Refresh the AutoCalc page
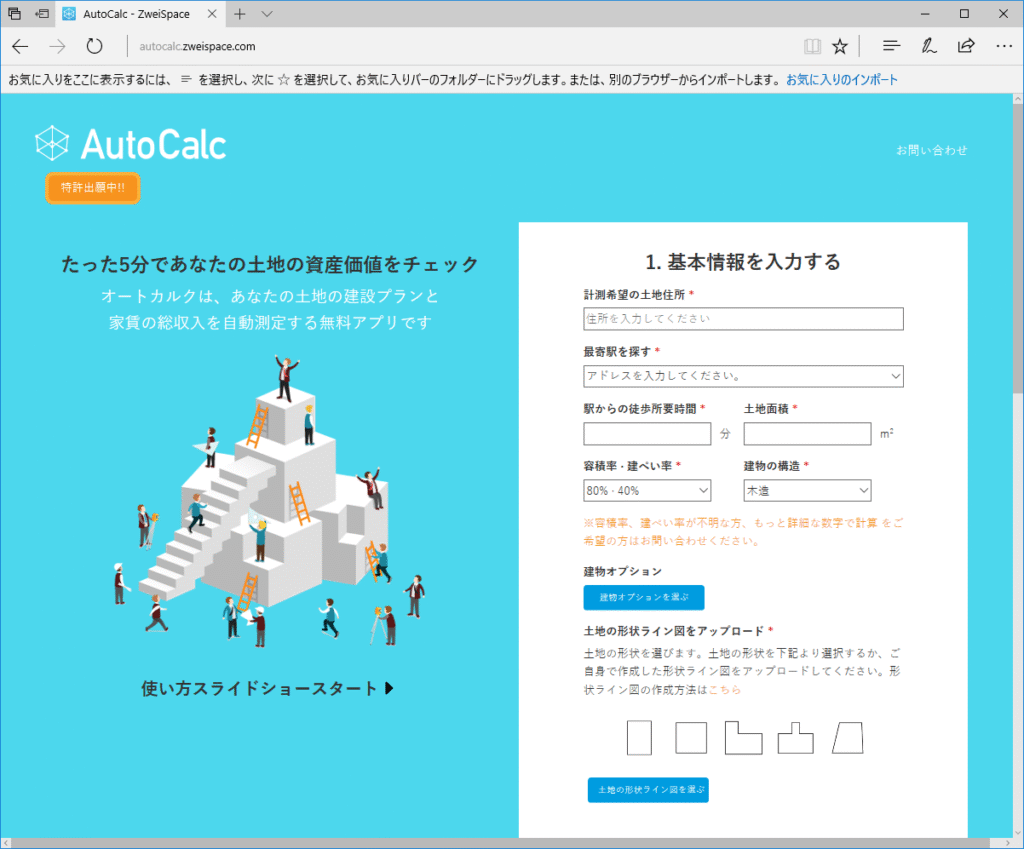Image resolution: width=1024 pixels, height=849 pixels. tap(95, 46)
